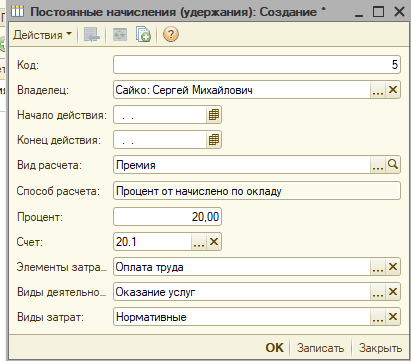The width and height of the screenshot is (411, 361).
Task: Open selection for Виды деятельности field
Action: click(378, 292)
